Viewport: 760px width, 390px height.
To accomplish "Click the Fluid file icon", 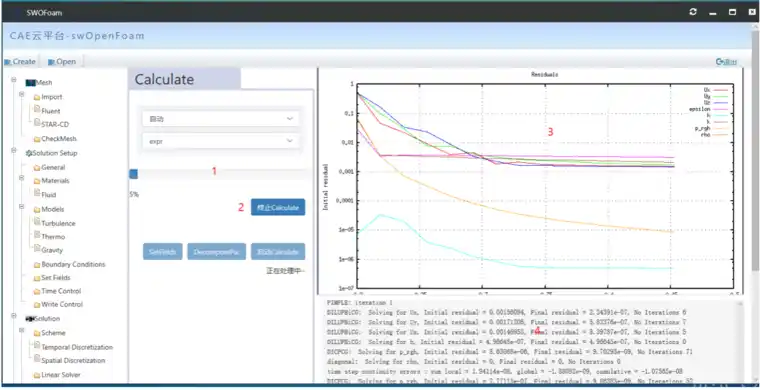I will pyautogui.click(x=37, y=193).
